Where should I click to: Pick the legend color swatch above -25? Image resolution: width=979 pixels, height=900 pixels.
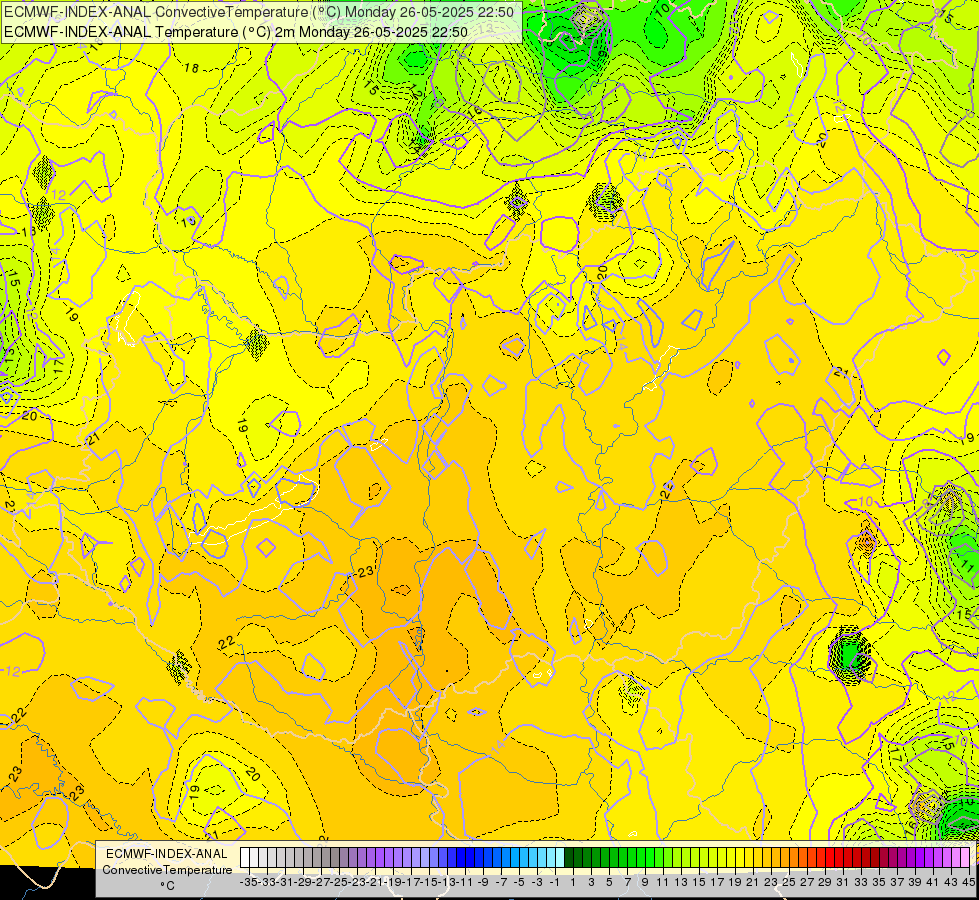(x=335, y=857)
